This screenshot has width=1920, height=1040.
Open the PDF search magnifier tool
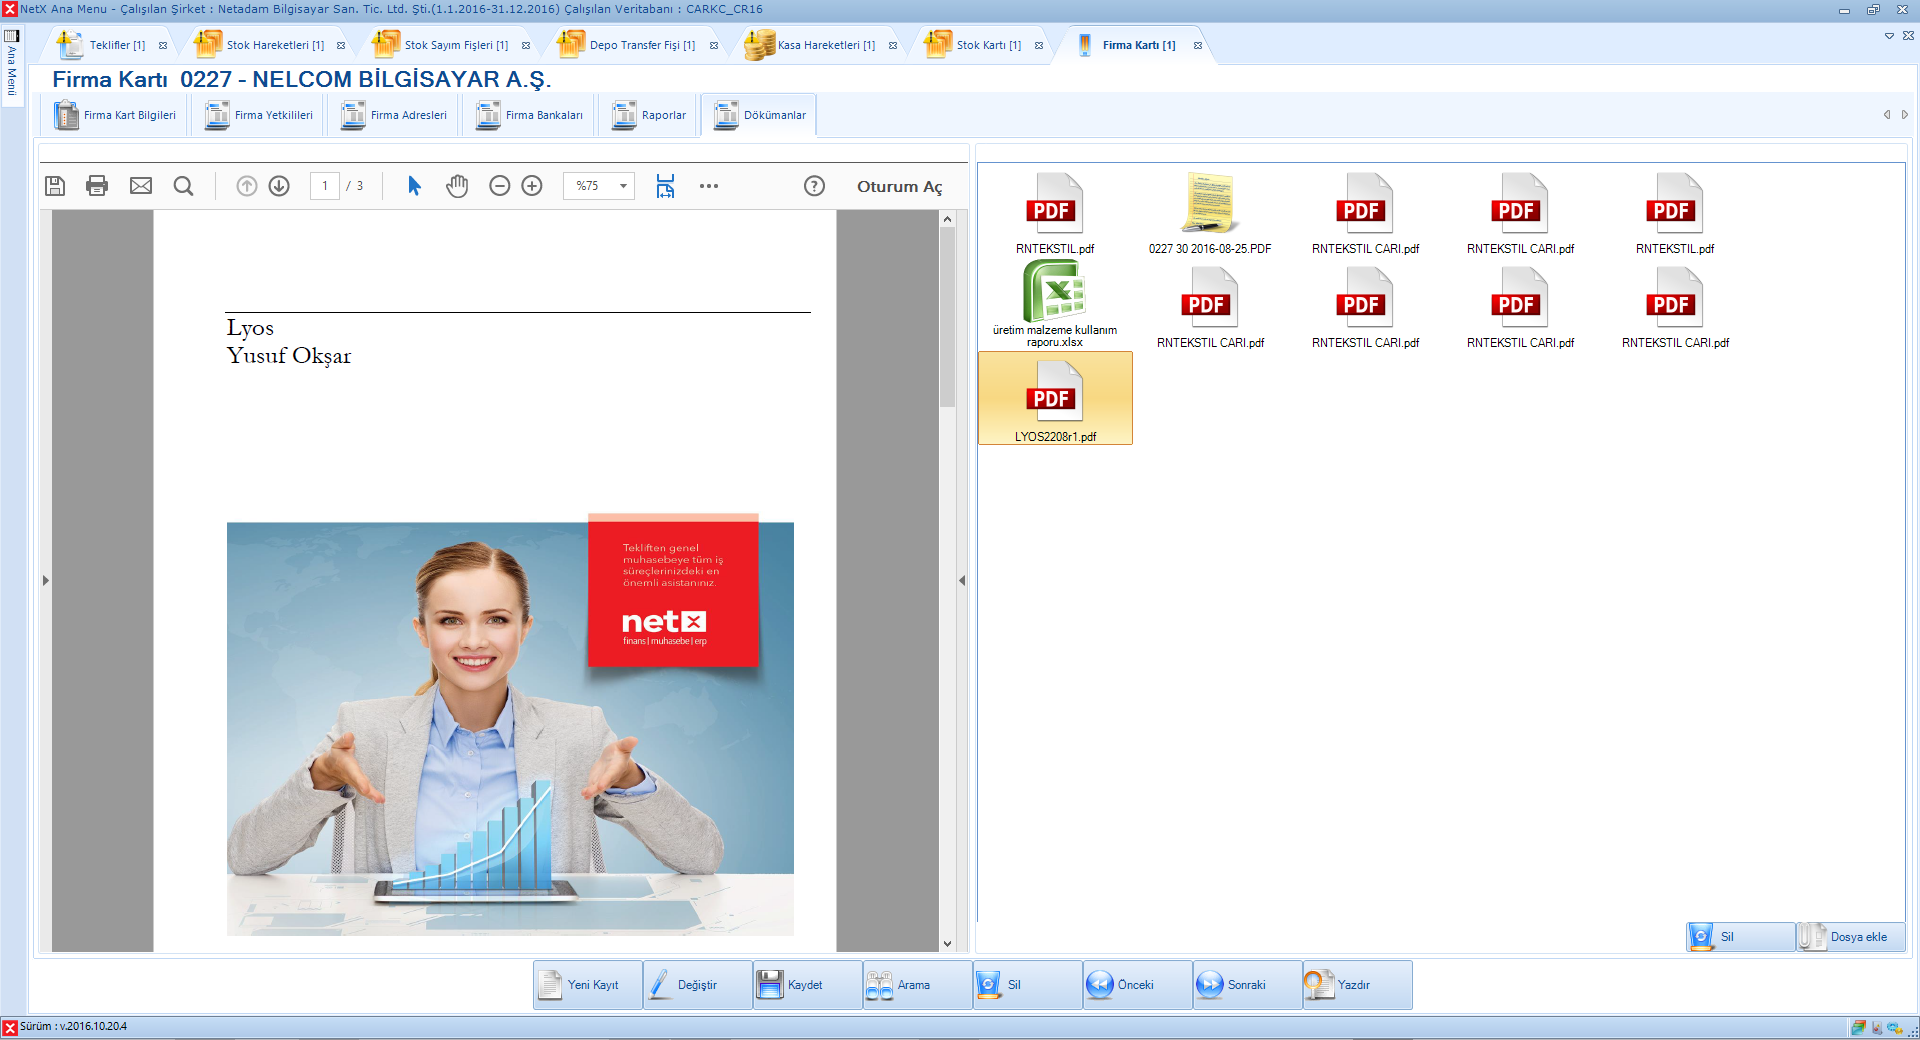point(183,186)
